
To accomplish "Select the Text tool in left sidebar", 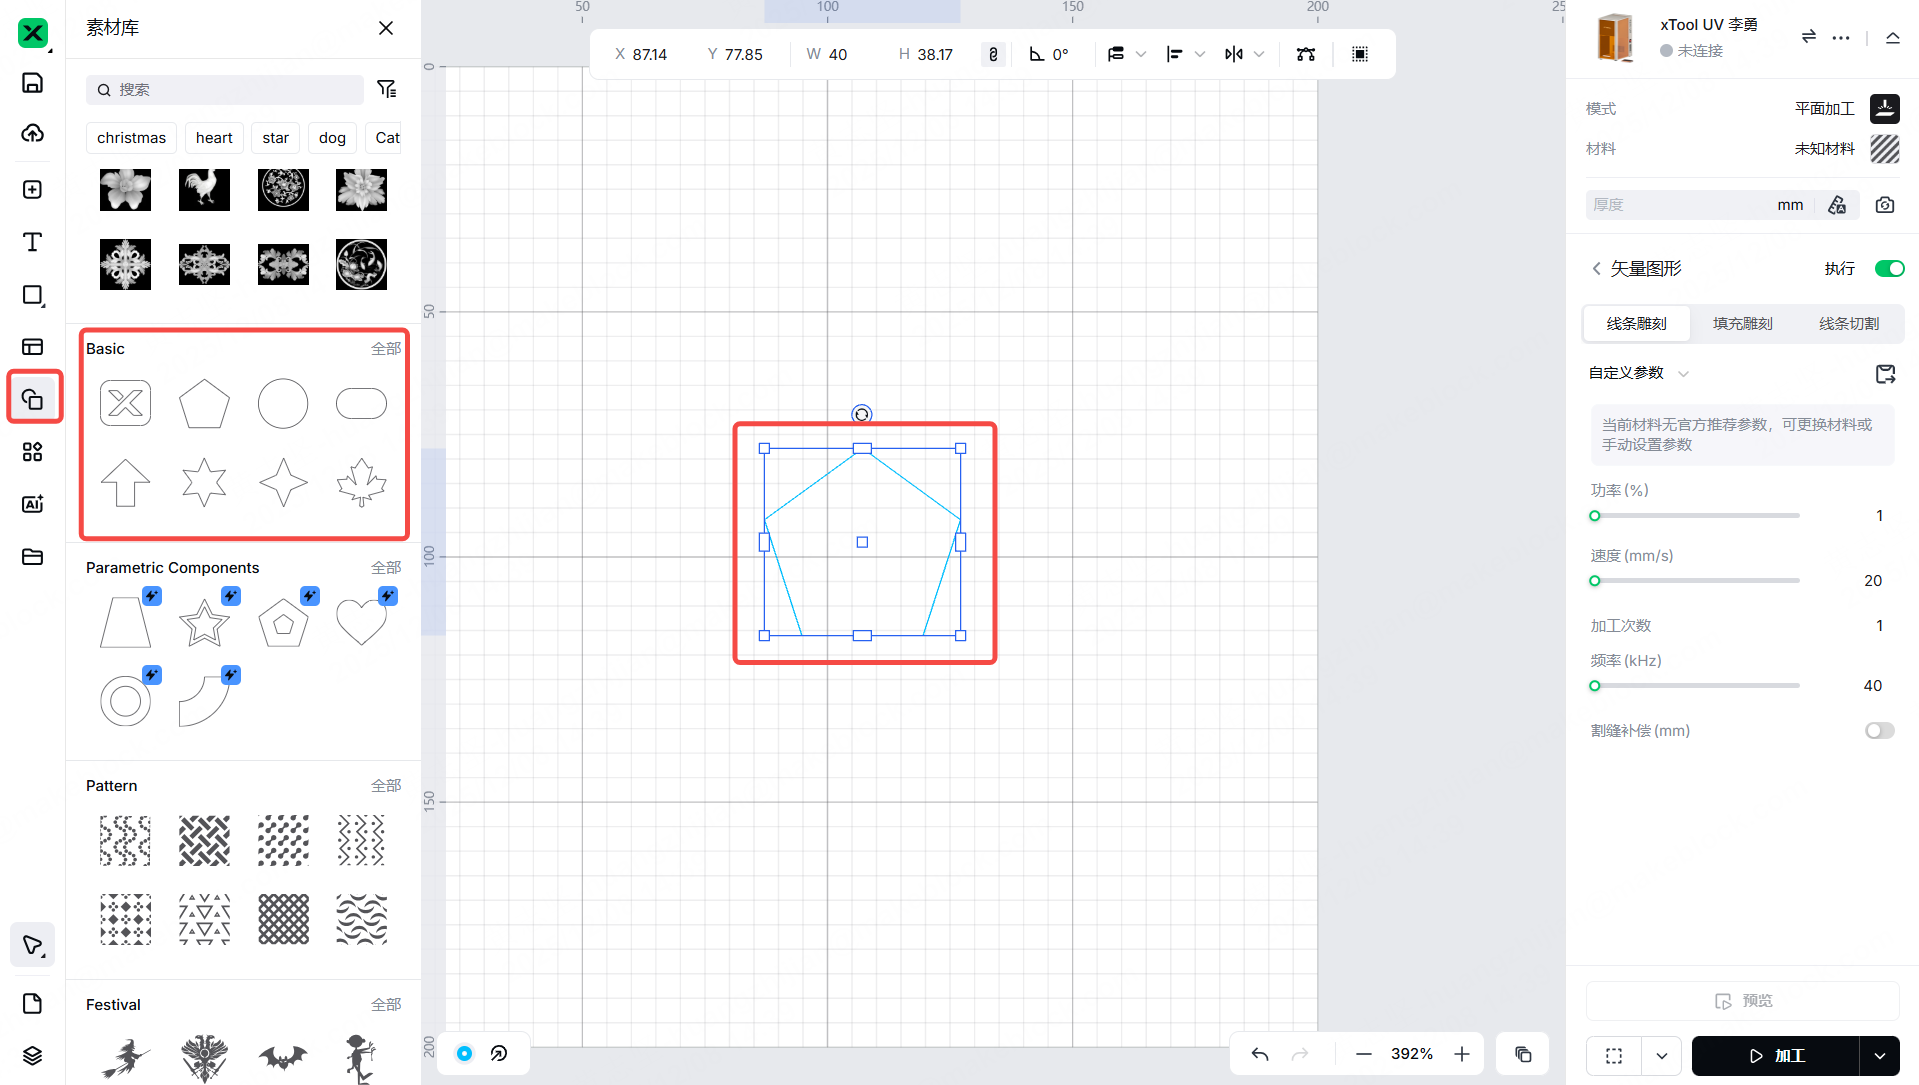I will tap(32, 242).
